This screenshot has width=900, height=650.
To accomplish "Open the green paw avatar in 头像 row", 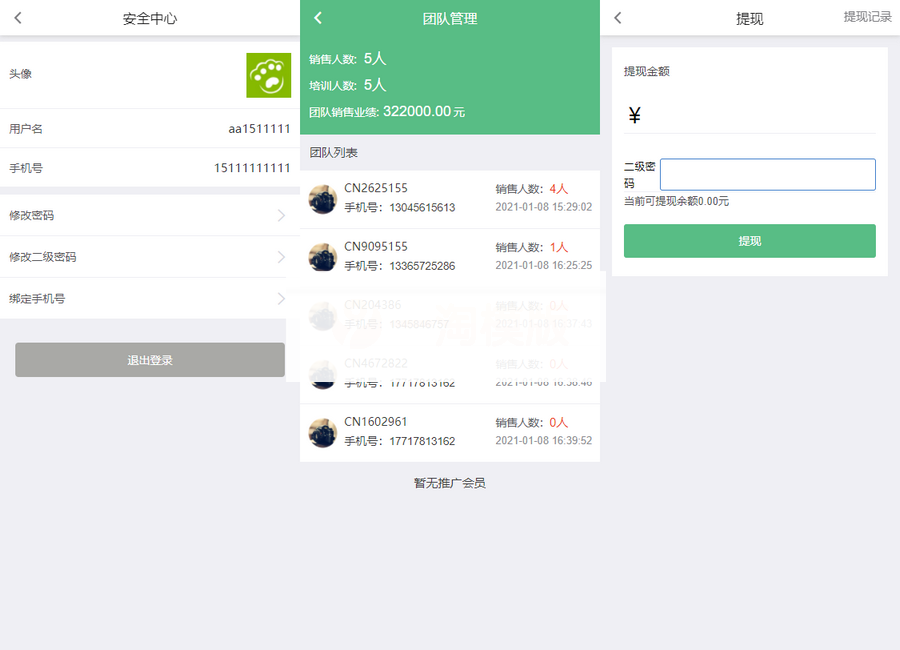I will tap(268, 74).
